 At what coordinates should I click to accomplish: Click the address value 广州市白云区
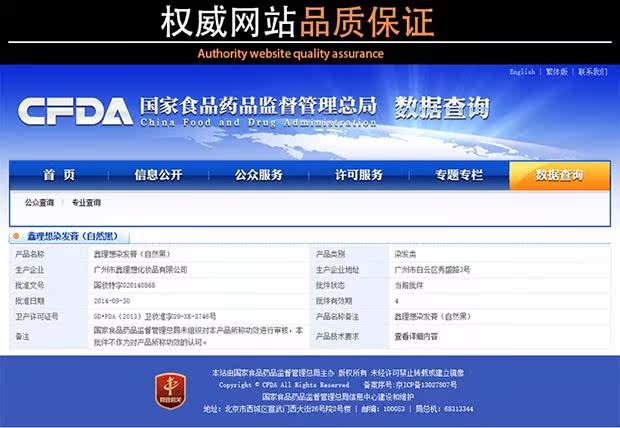[432, 270]
